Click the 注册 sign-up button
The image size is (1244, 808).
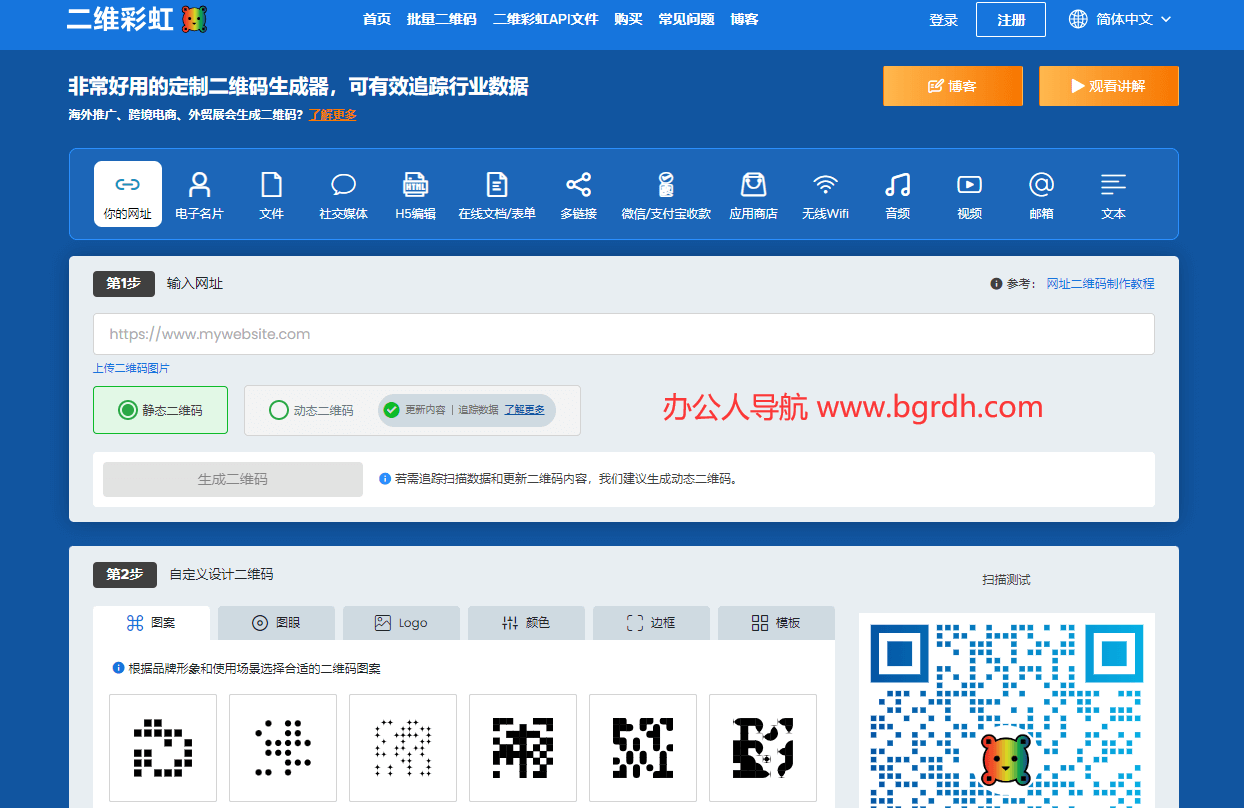pos(1010,20)
